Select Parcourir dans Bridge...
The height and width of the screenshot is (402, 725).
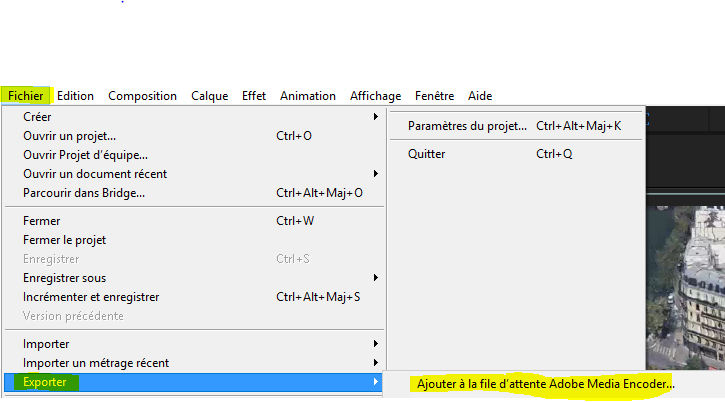point(193,193)
